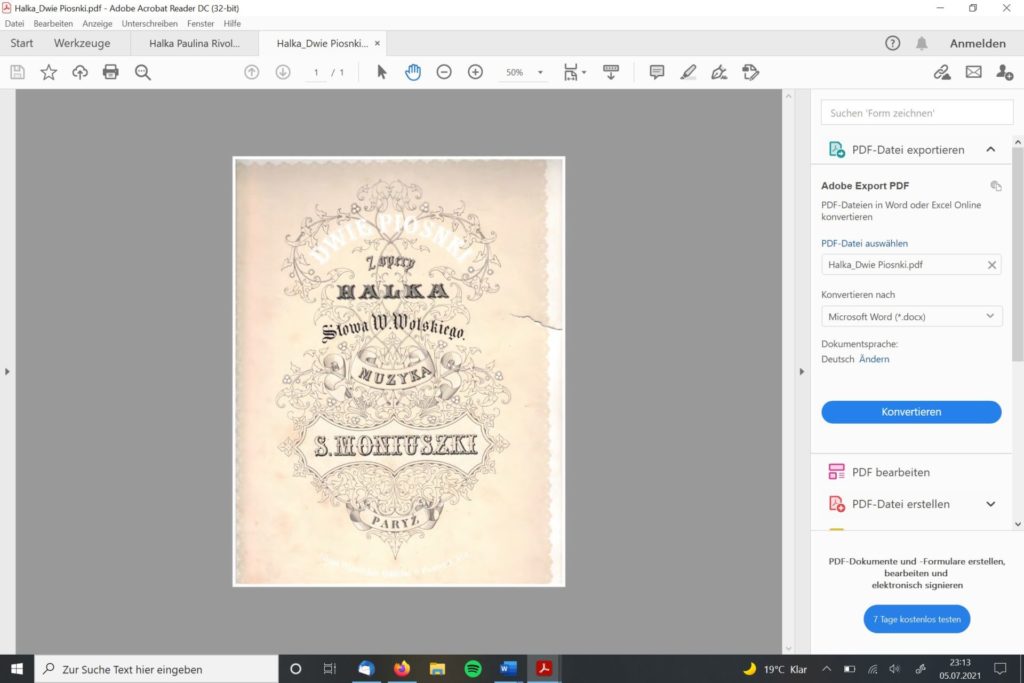Open the Find text magnifier tool
The width and height of the screenshot is (1024, 683).
pyautogui.click(x=142, y=72)
